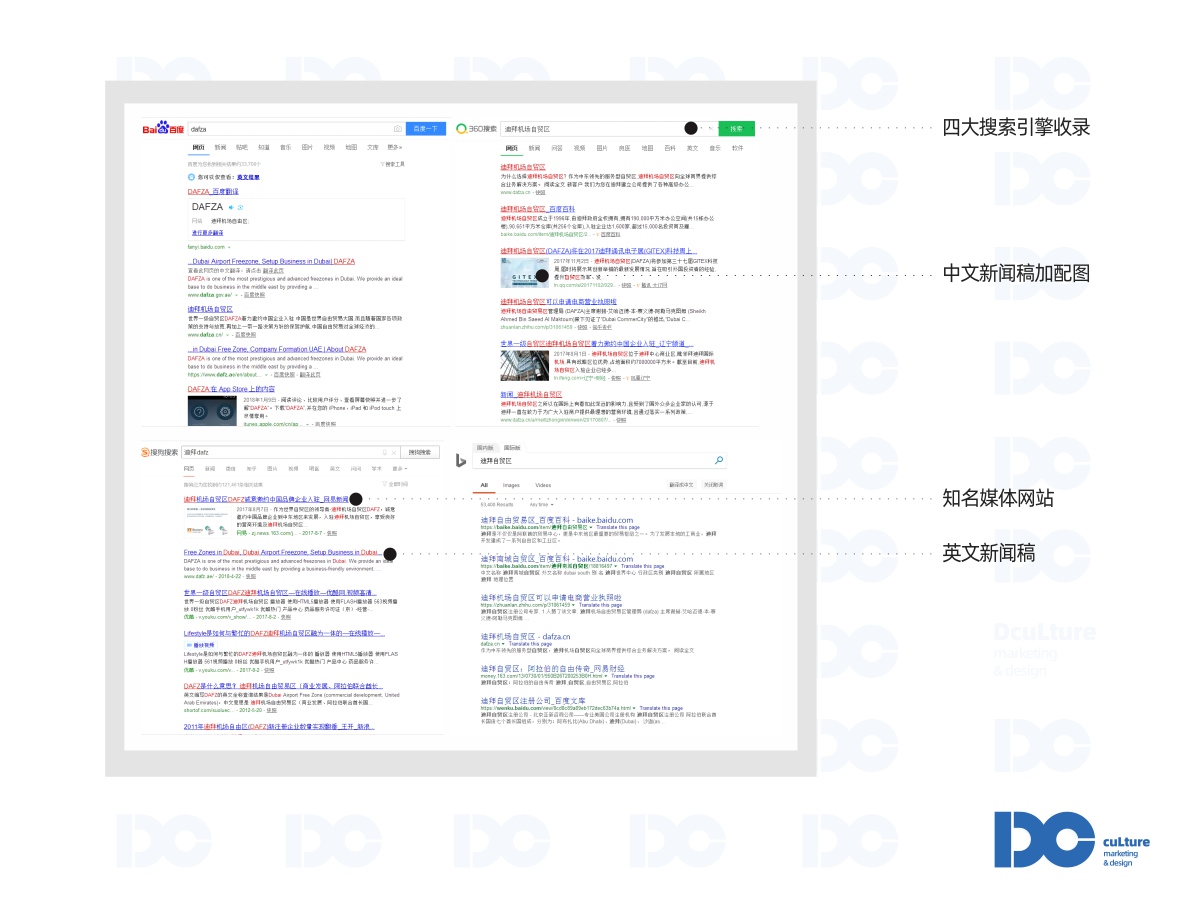Select Bing All tab
Screen dimensions: 1200x898
coord(484,485)
